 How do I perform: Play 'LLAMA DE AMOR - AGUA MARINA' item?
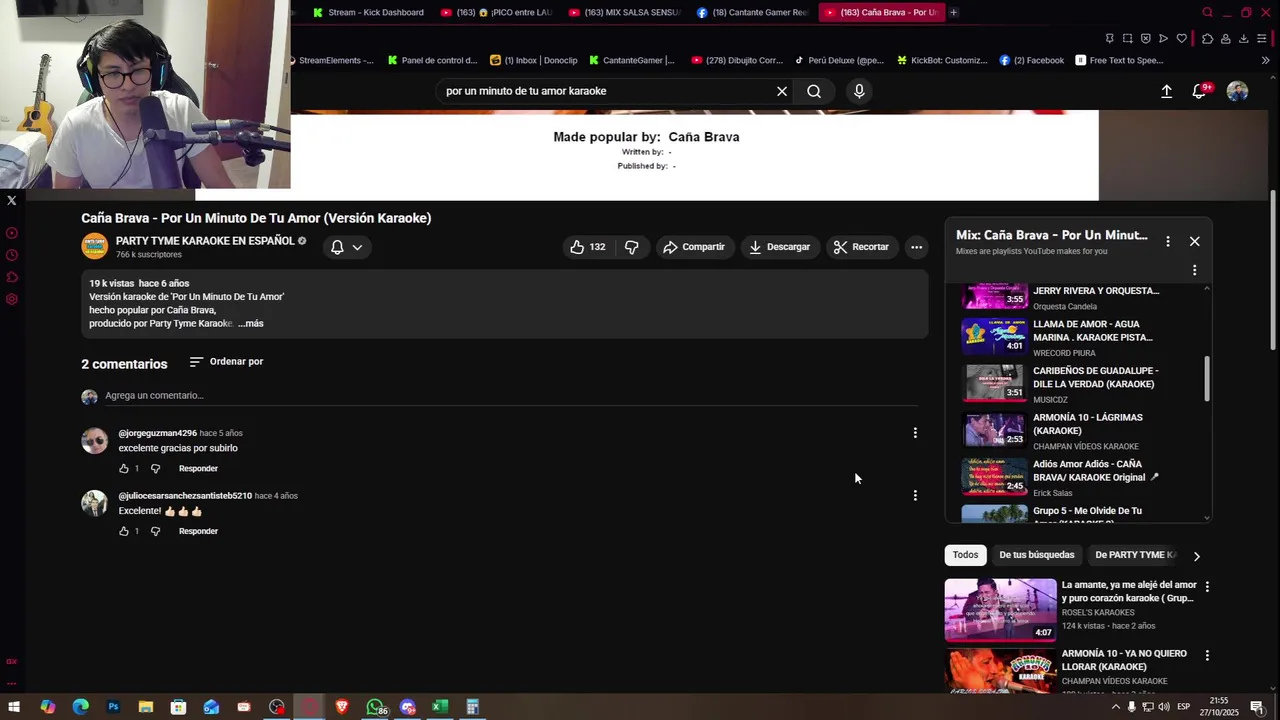point(1078,337)
